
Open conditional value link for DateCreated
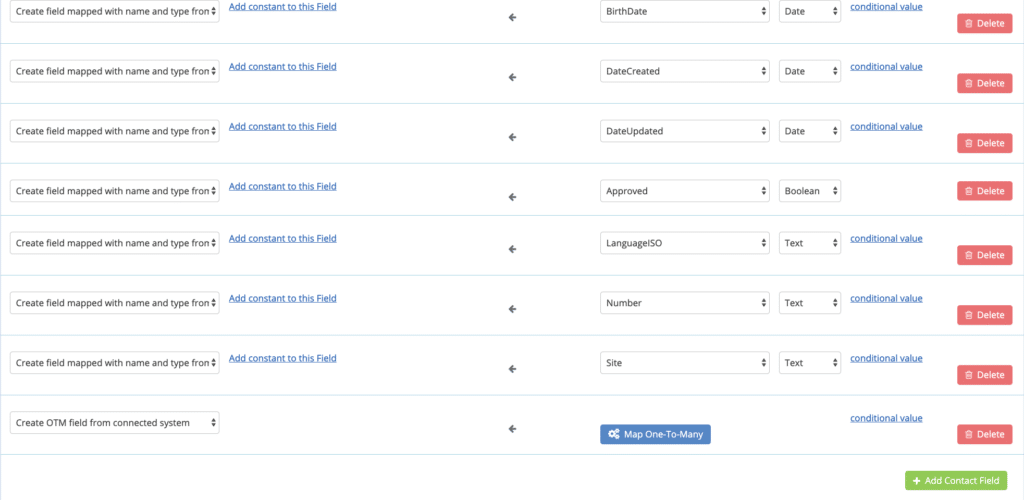[x=886, y=67]
